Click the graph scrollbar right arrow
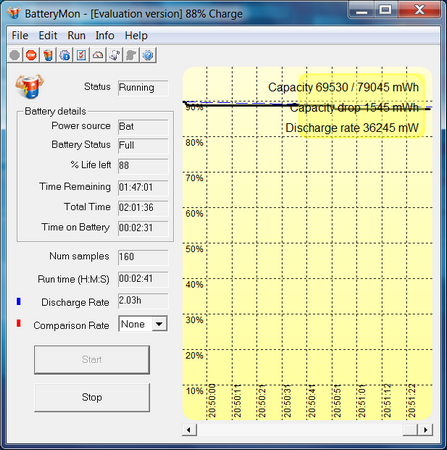 pyautogui.click(x=425, y=430)
